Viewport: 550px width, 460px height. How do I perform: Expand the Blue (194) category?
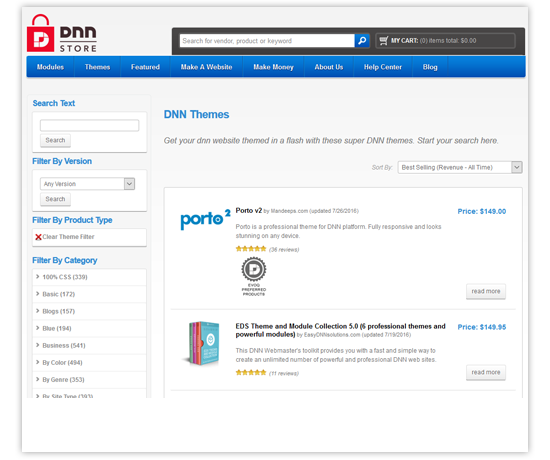click(x=89, y=329)
